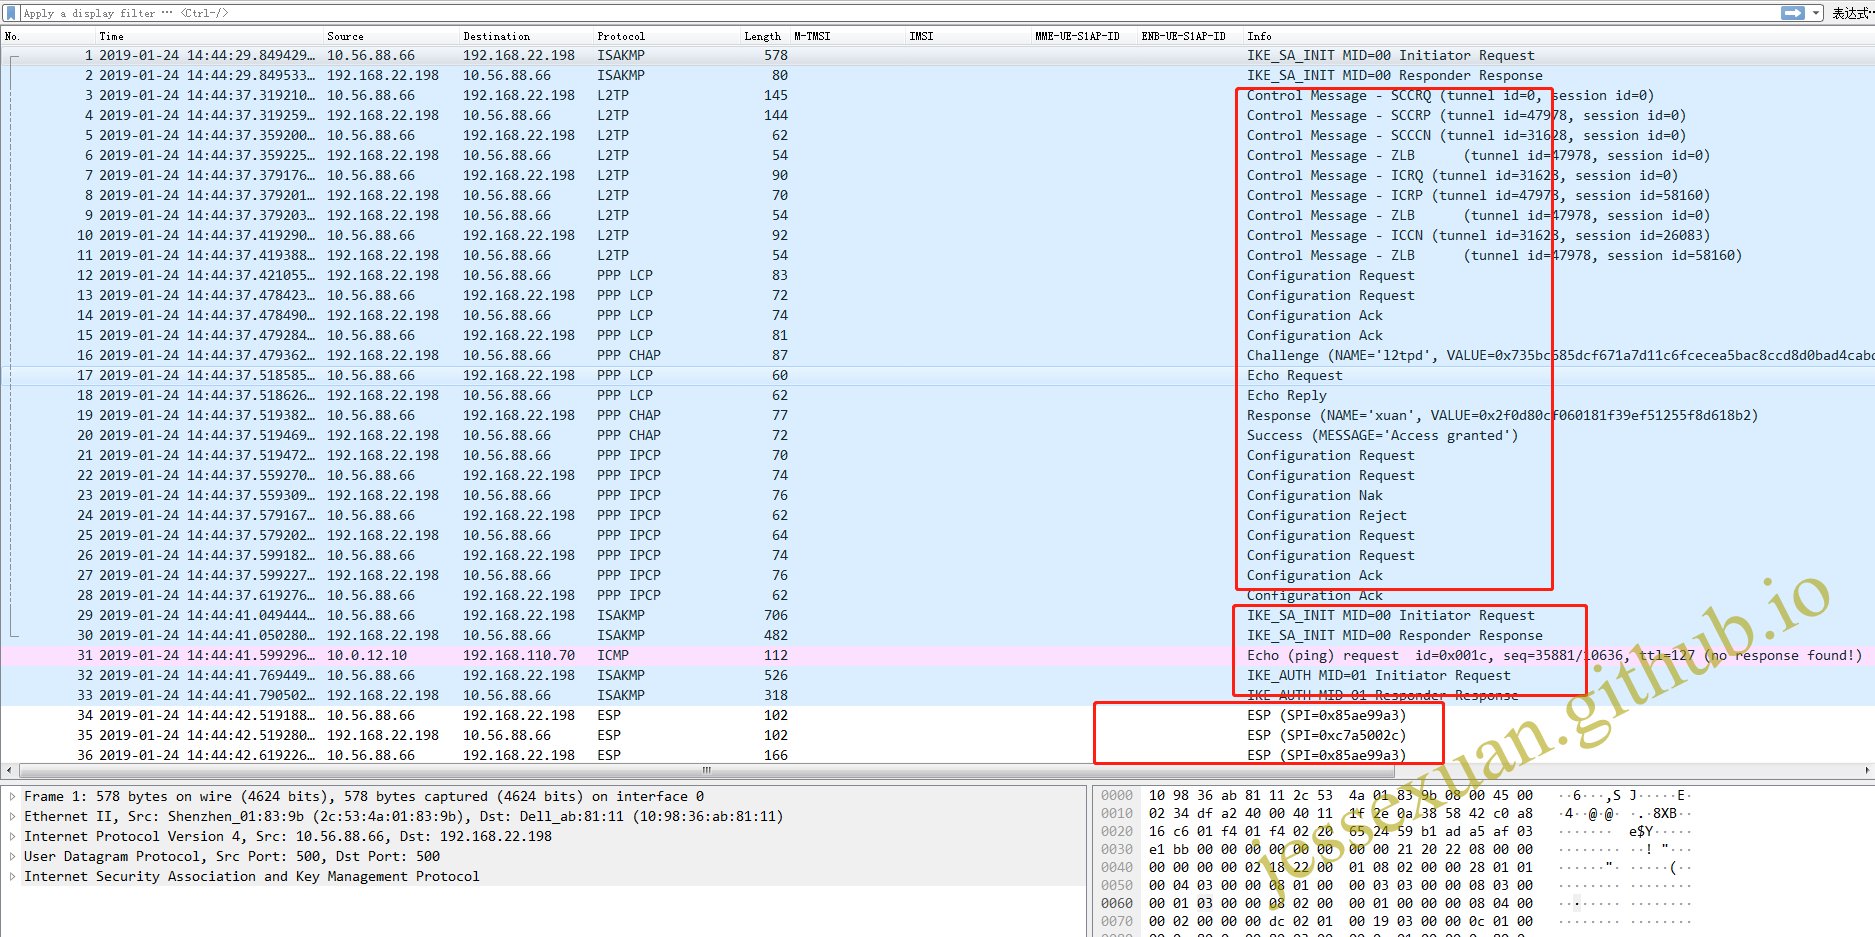The height and width of the screenshot is (937, 1875).
Task: Apply the display filter with the arrow button
Action: point(1793,13)
